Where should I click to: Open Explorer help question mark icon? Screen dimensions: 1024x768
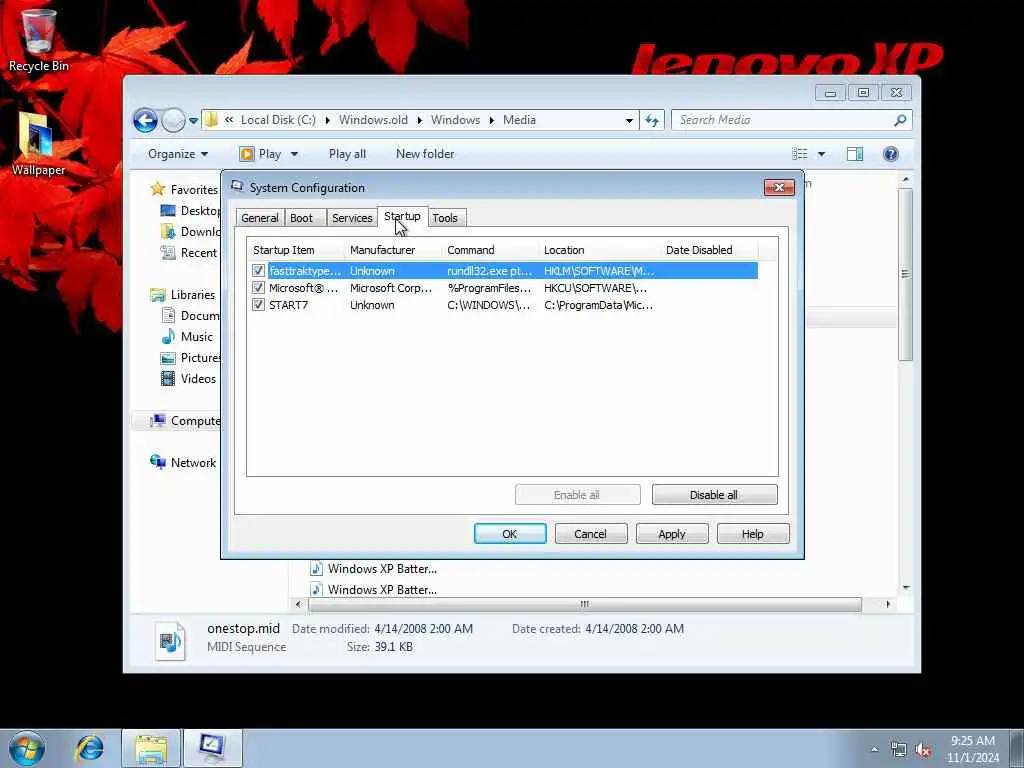point(891,154)
